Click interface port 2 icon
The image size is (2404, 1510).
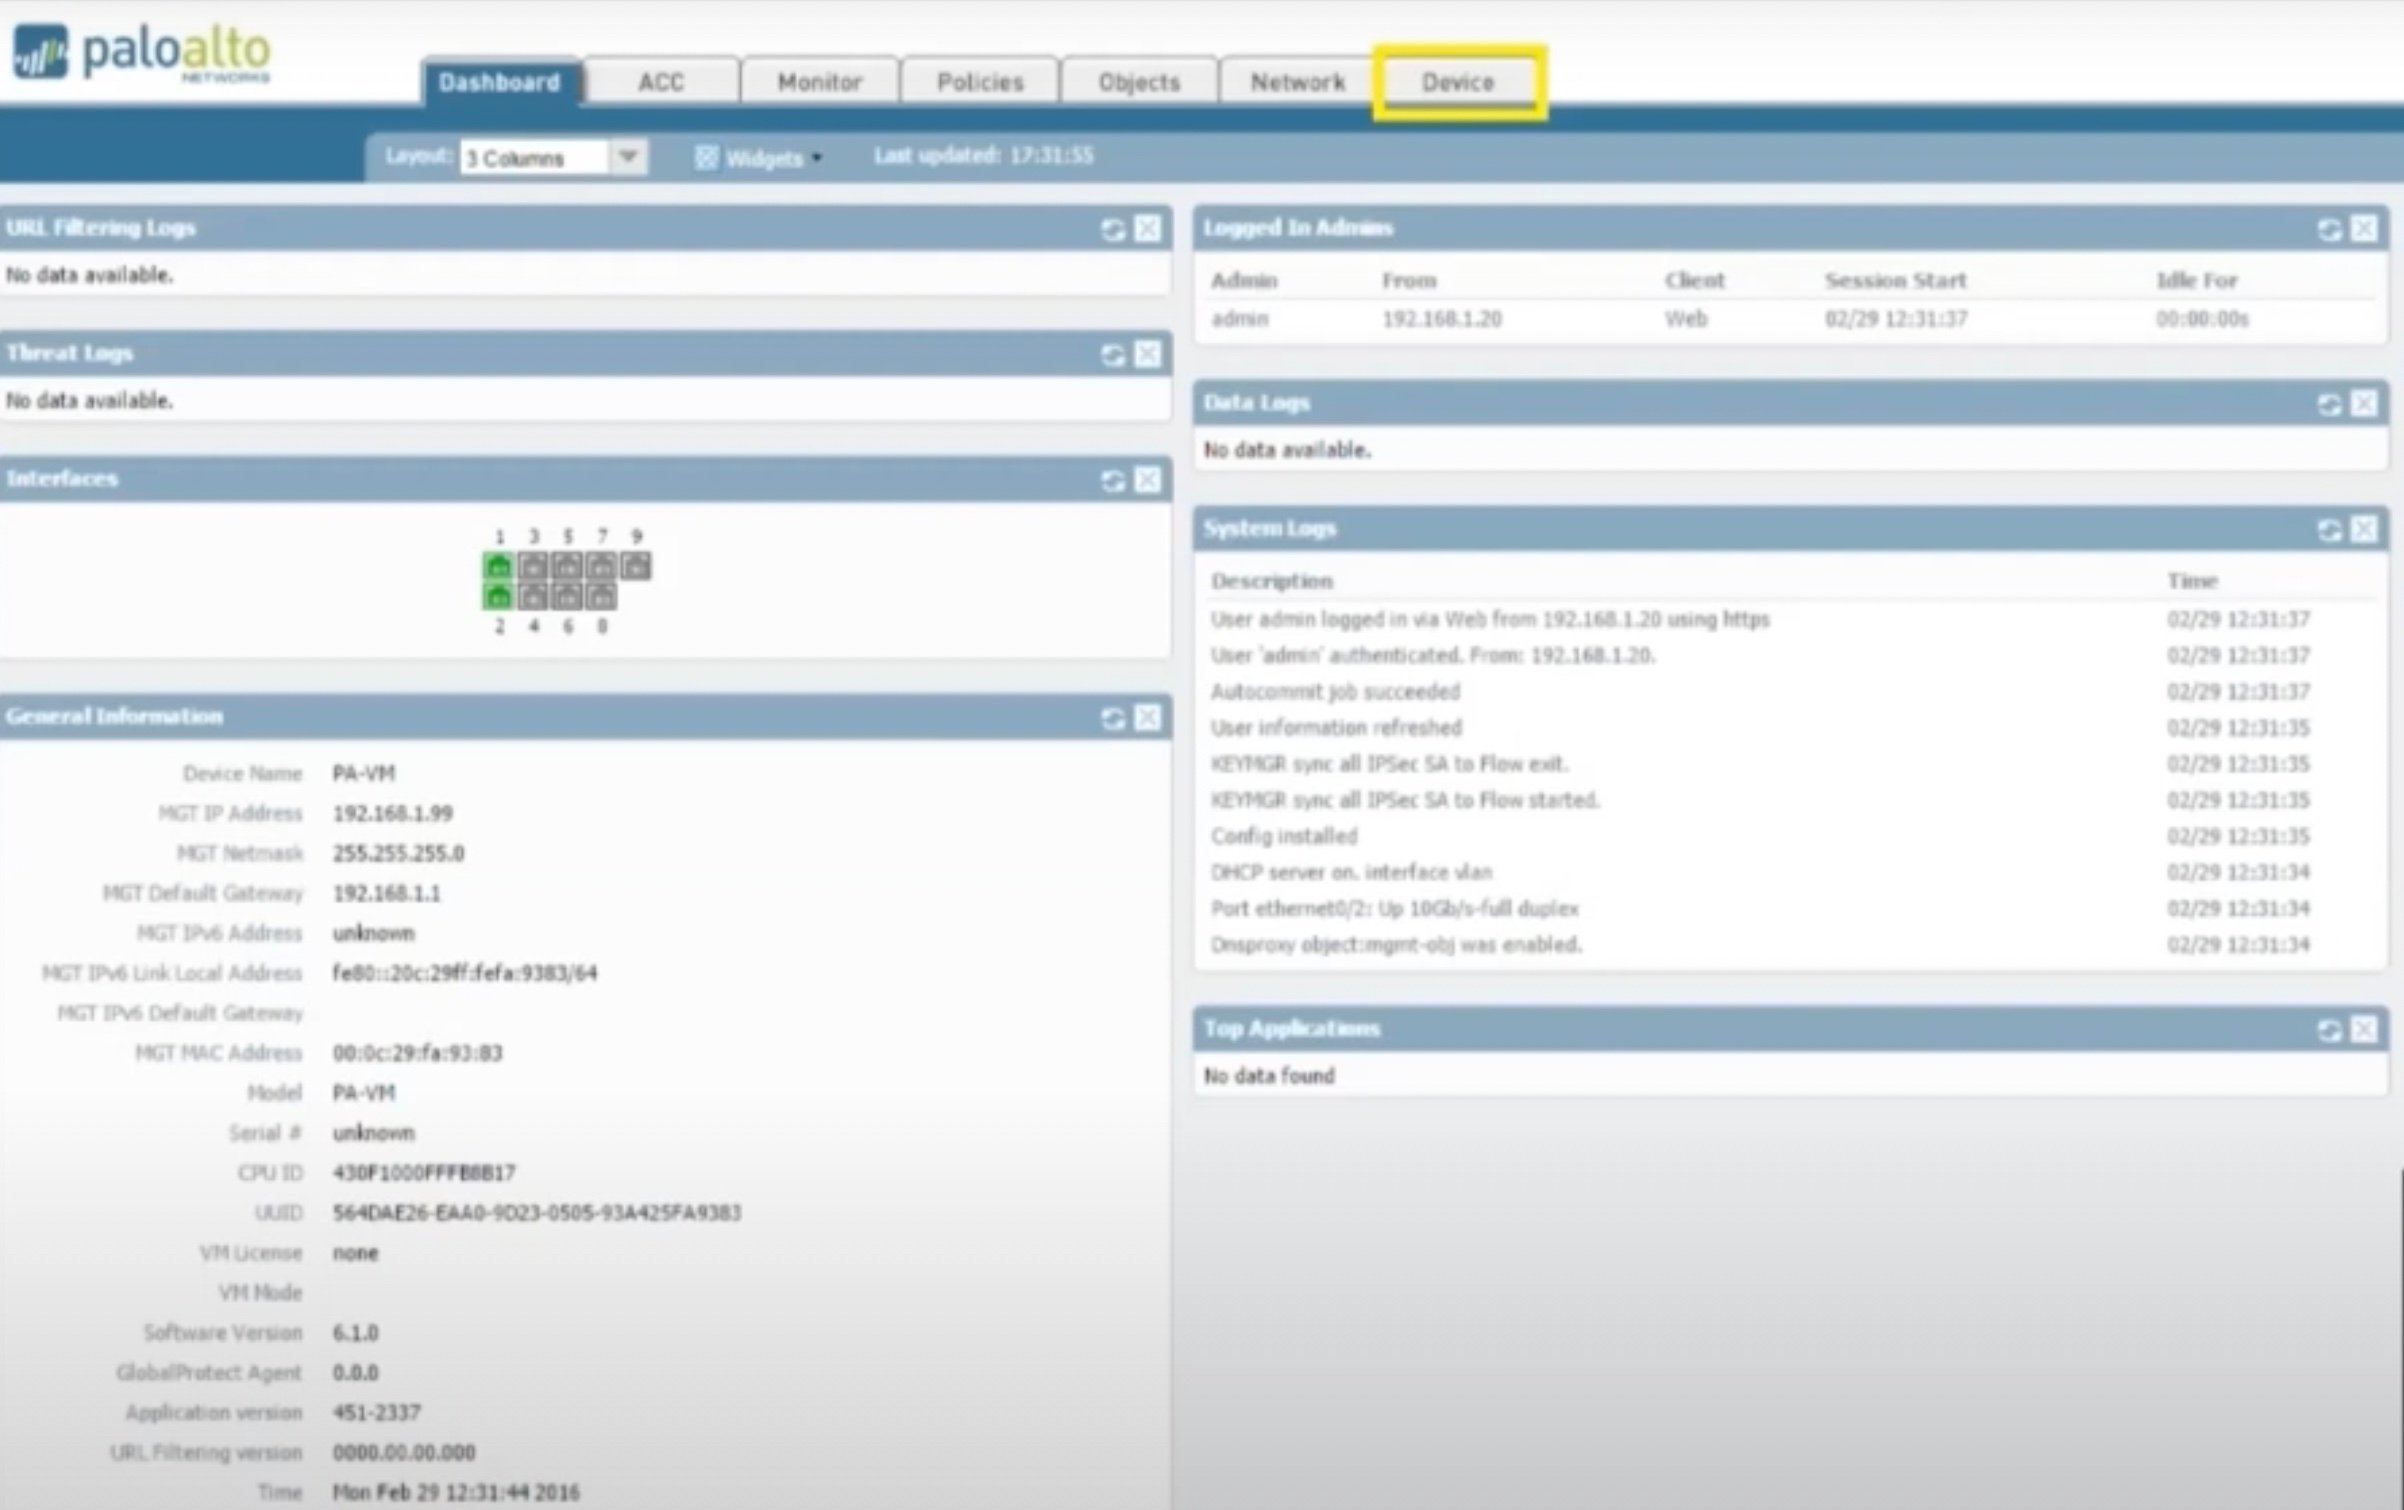click(x=498, y=597)
